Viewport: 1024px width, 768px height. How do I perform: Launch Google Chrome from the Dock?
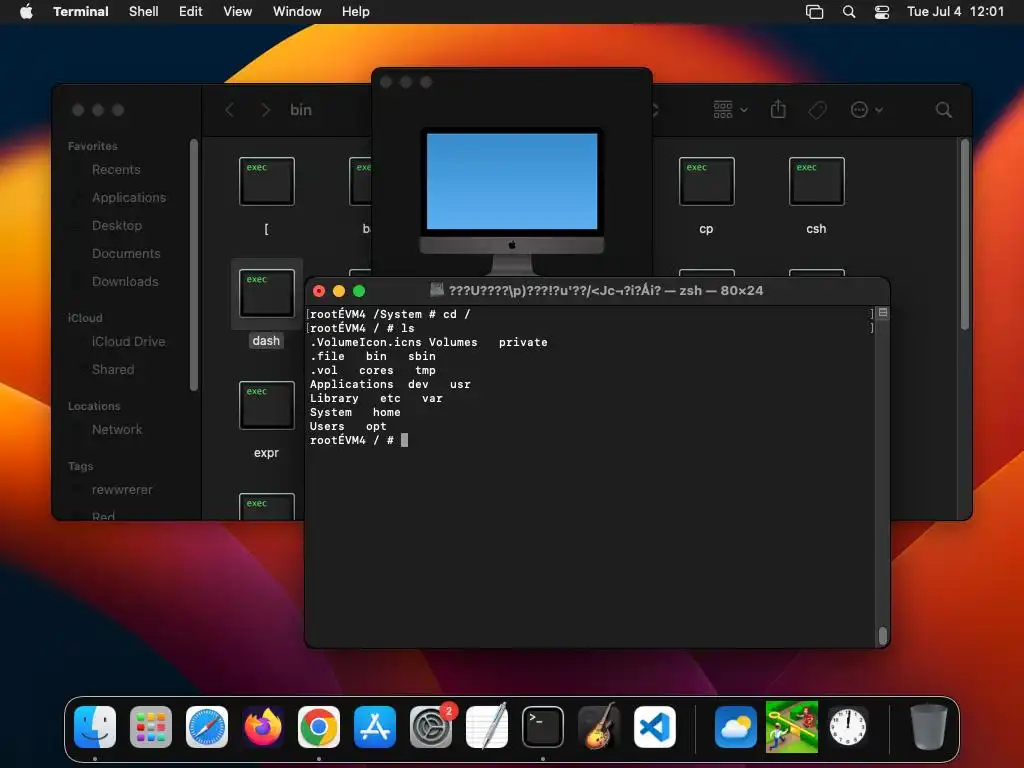[319, 727]
